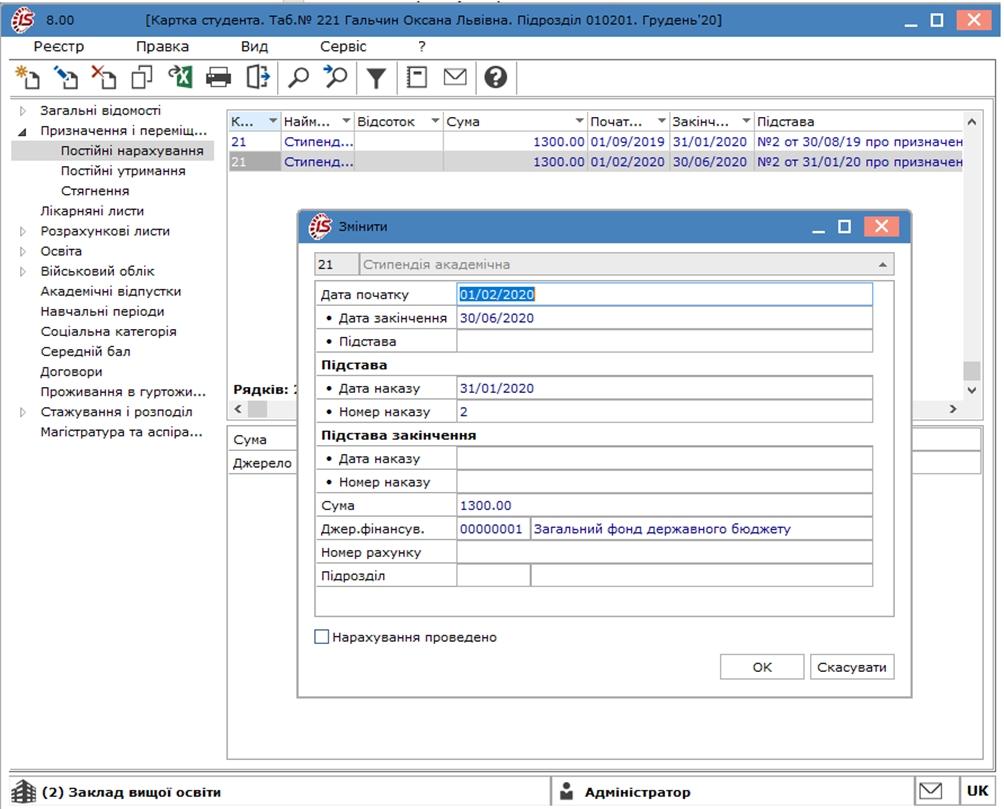The height and width of the screenshot is (809, 1004).
Task: Open the Стипендія академічна combo arrow
Action: coord(882,265)
